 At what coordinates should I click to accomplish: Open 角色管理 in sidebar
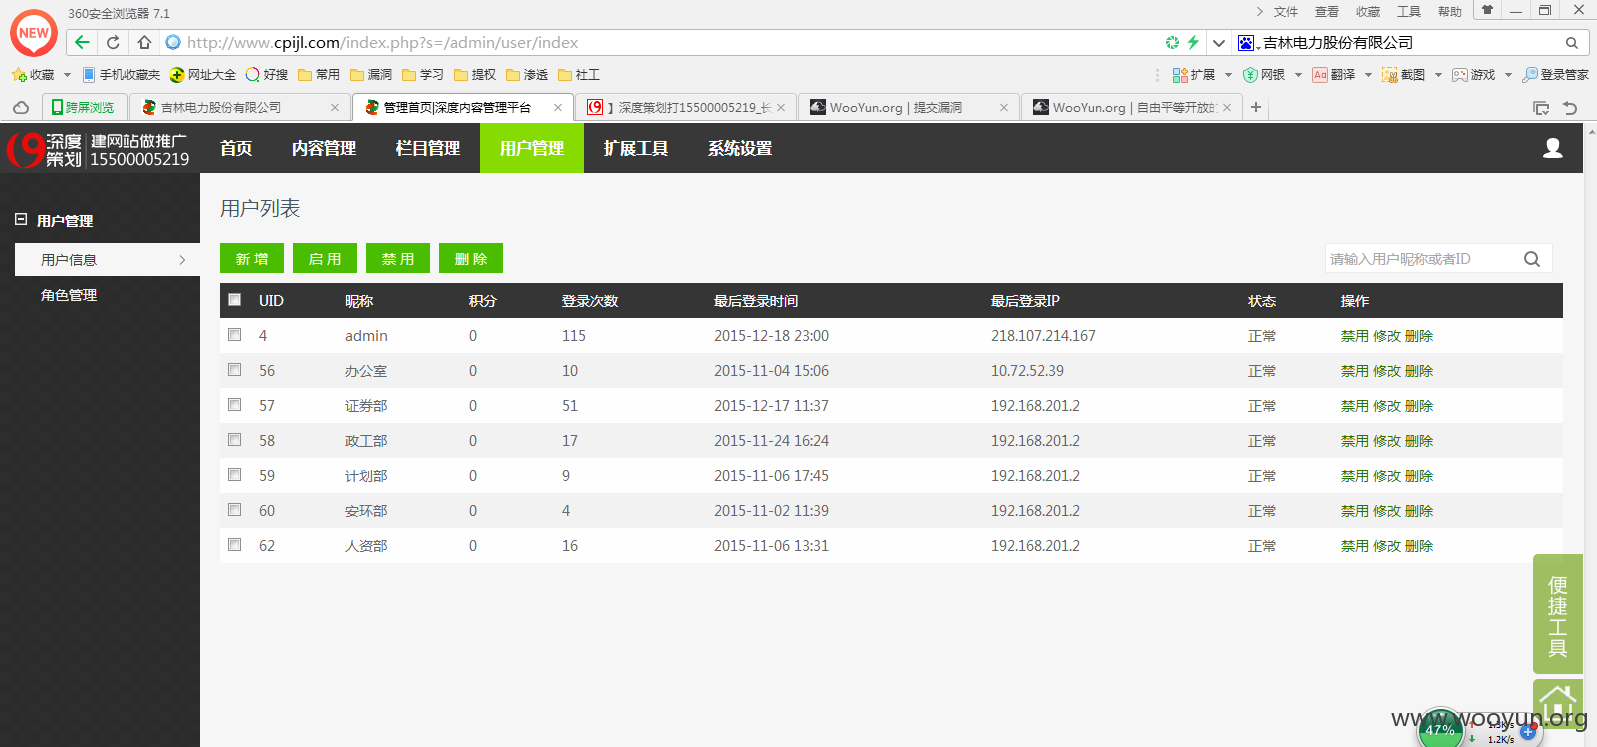(69, 295)
